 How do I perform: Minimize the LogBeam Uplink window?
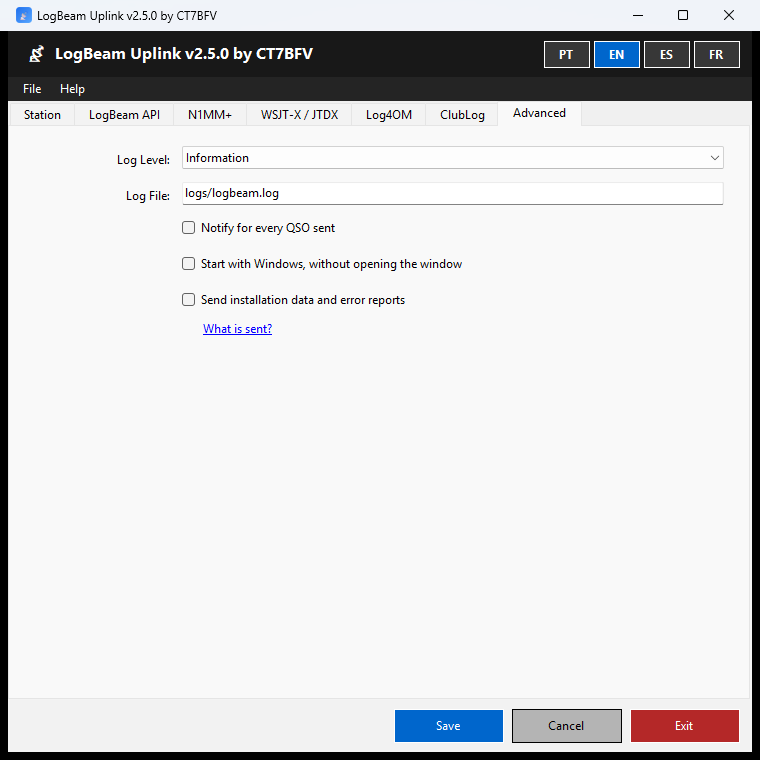point(638,16)
